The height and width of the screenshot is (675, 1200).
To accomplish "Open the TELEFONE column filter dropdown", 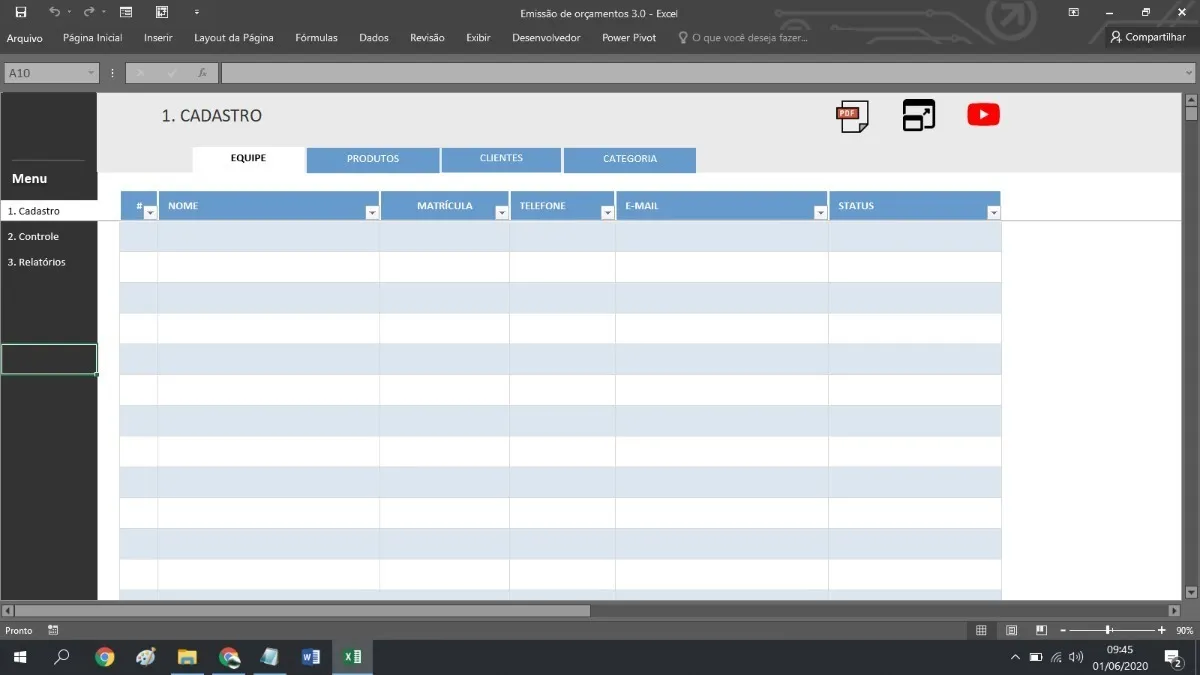I will 607,212.
